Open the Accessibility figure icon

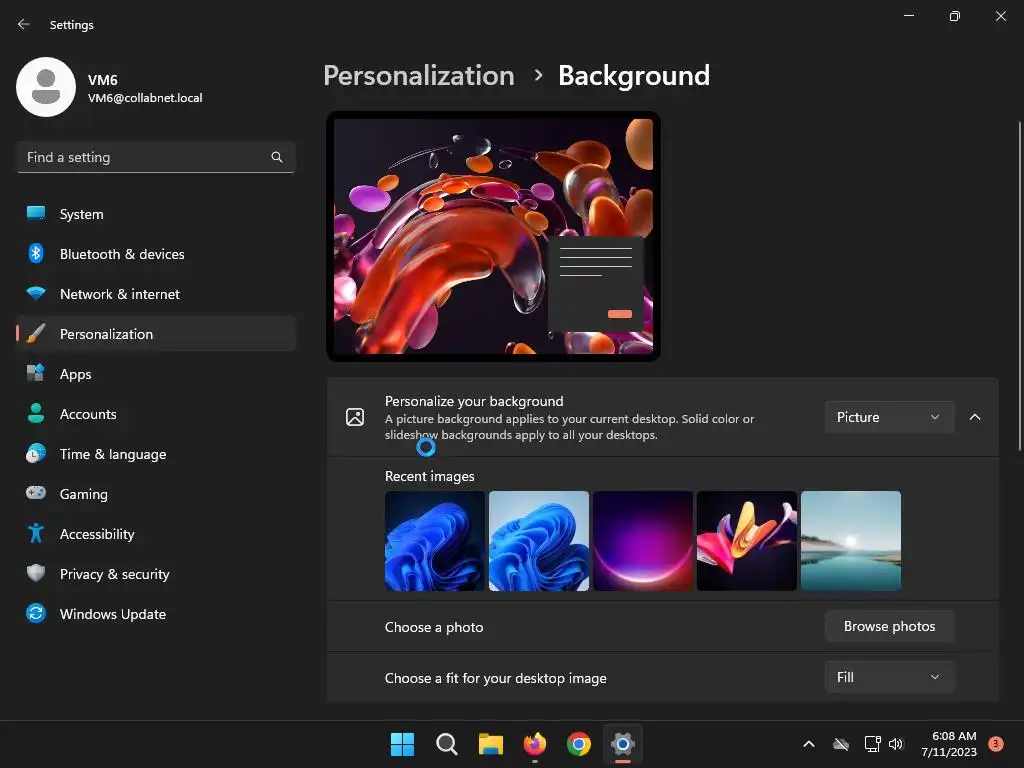tap(36, 534)
